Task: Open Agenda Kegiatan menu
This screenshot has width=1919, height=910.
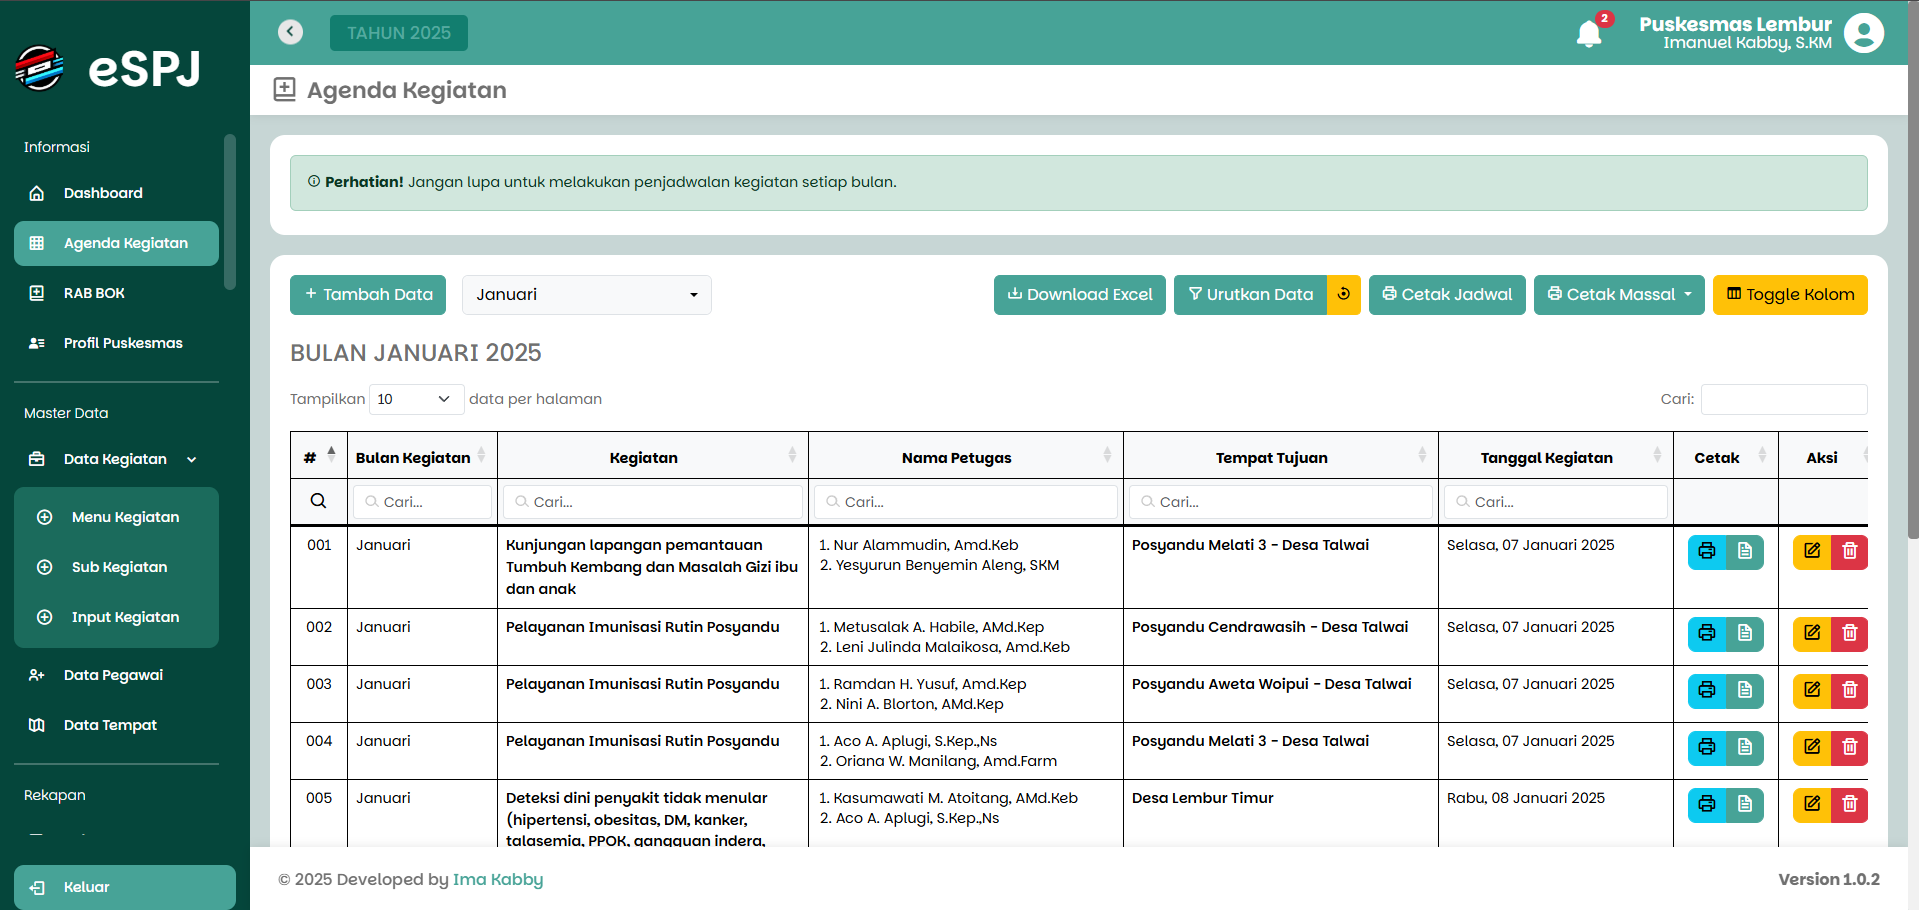Action: coord(116,243)
